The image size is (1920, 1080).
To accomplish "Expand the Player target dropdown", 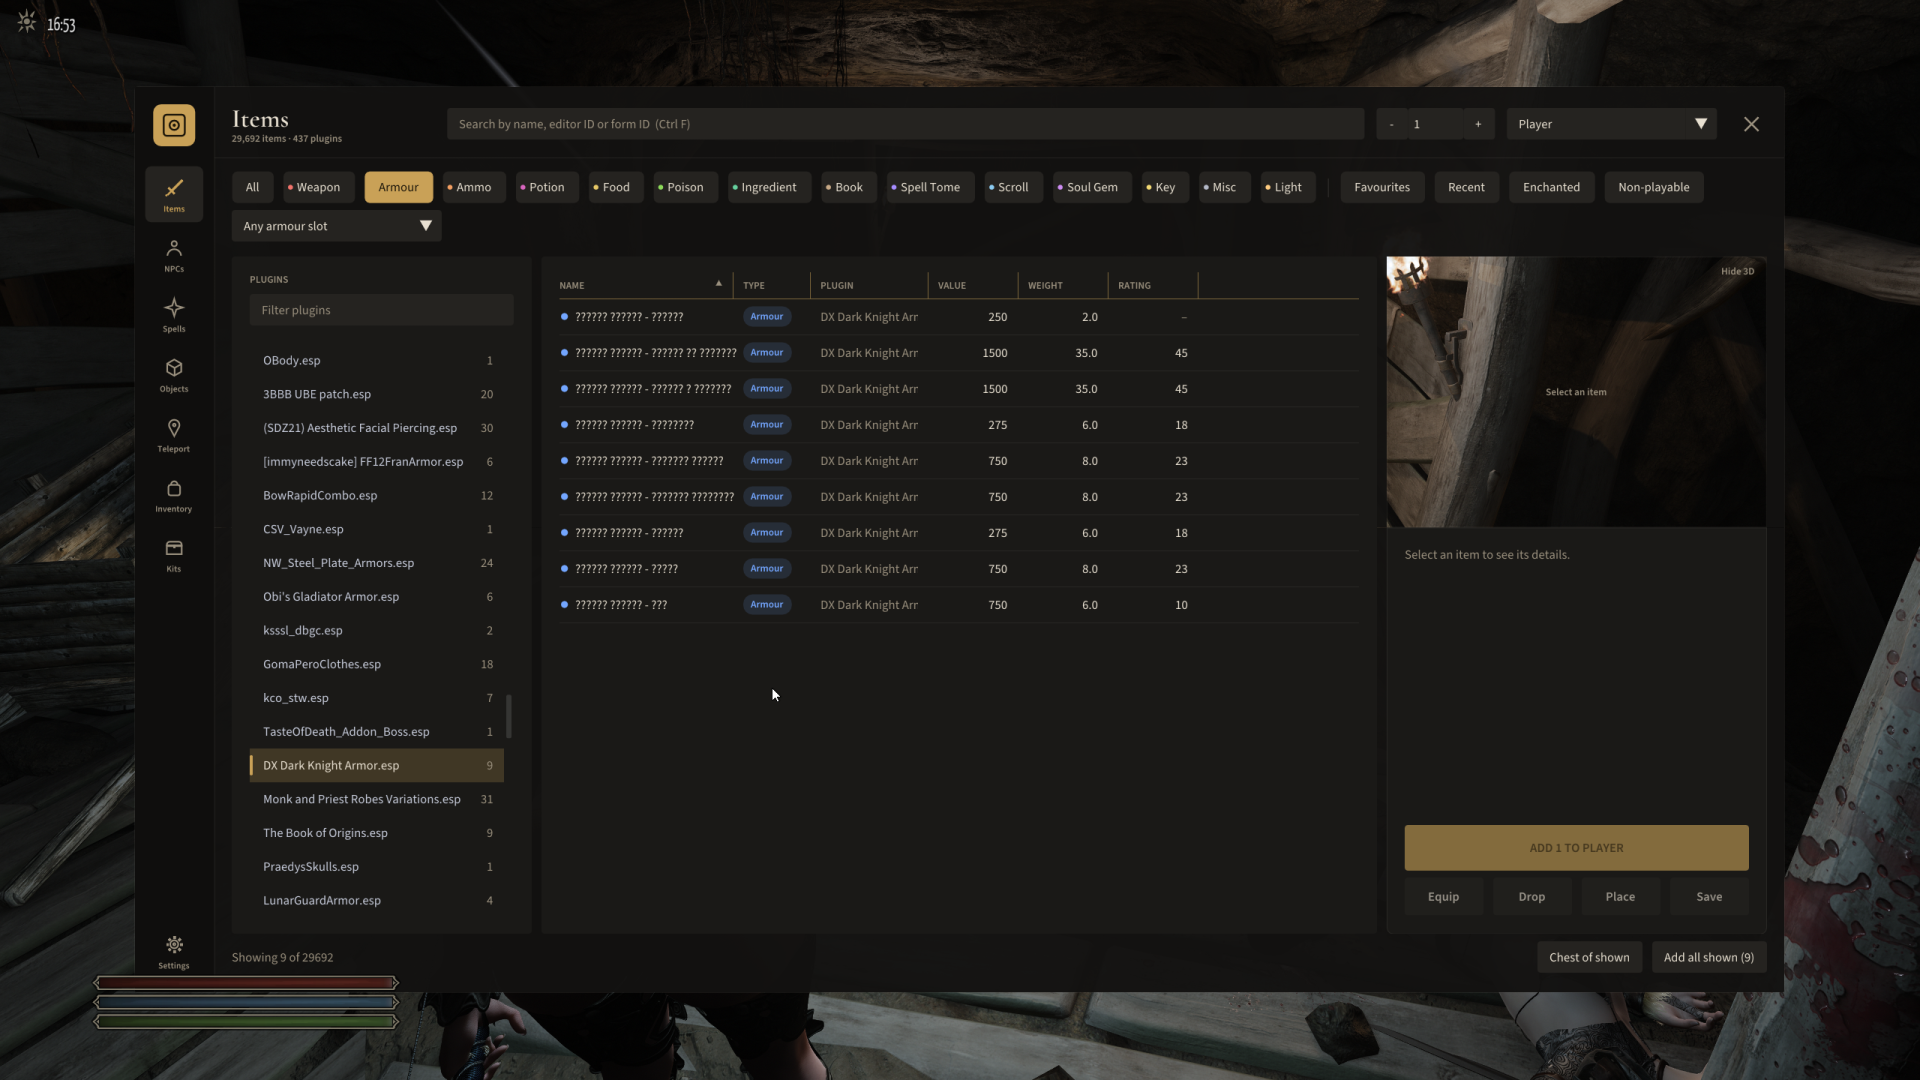I will [x=1611, y=124].
